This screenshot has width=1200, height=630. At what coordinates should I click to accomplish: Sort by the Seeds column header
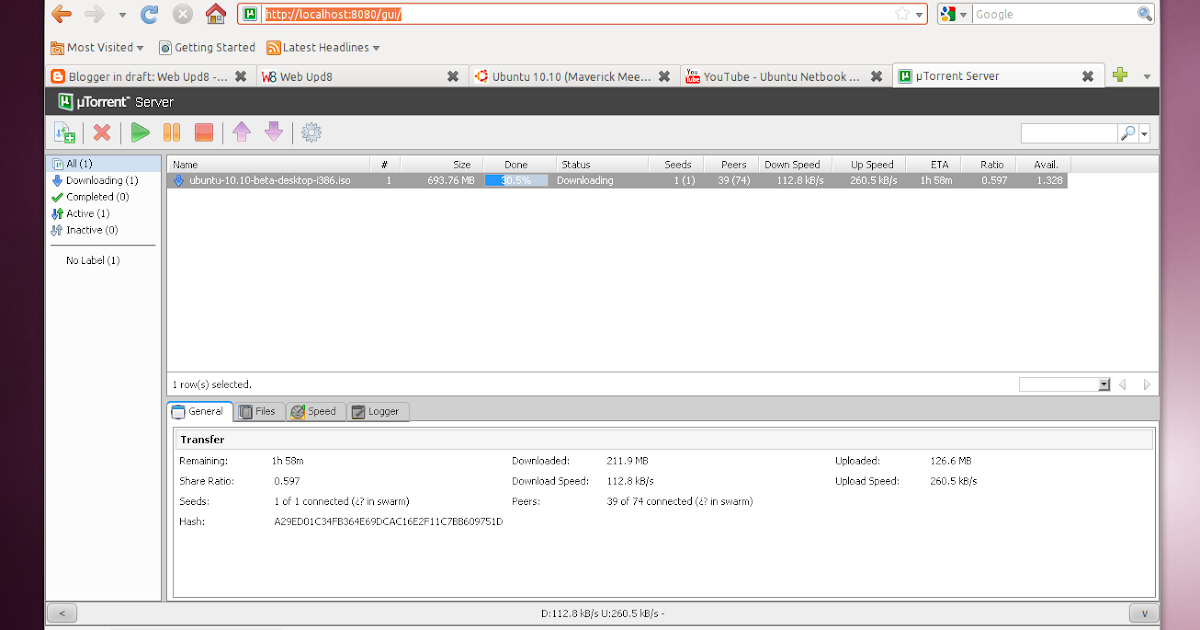[676, 164]
